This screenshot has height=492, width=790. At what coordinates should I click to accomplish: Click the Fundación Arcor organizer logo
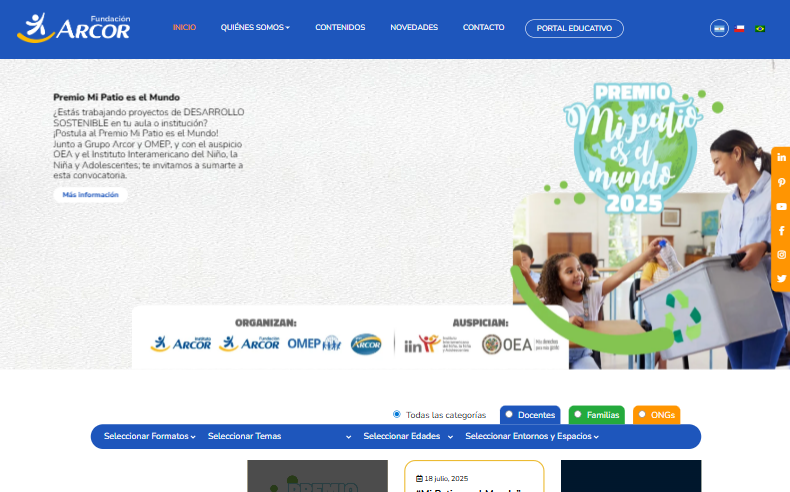(249, 344)
